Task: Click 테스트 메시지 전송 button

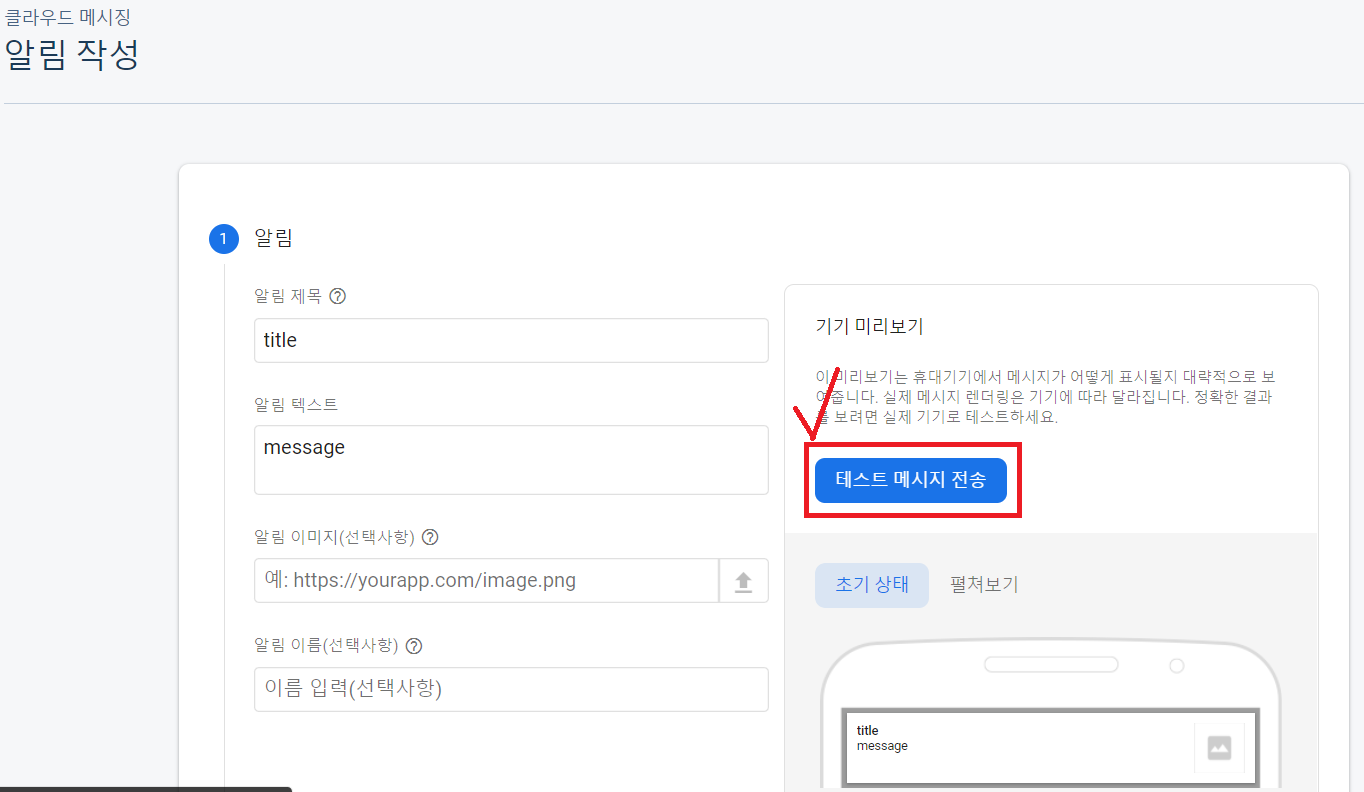Action: (x=910, y=480)
